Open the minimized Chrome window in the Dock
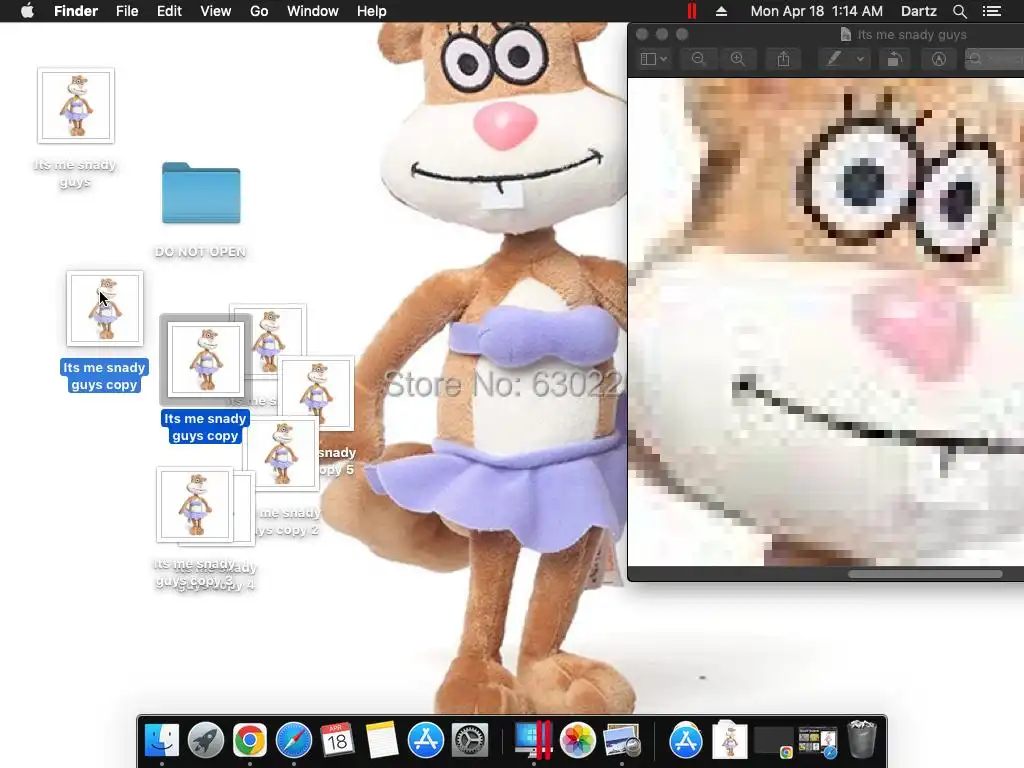Image resolution: width=1024 pixels, height=768 pixels. point(773,742)
